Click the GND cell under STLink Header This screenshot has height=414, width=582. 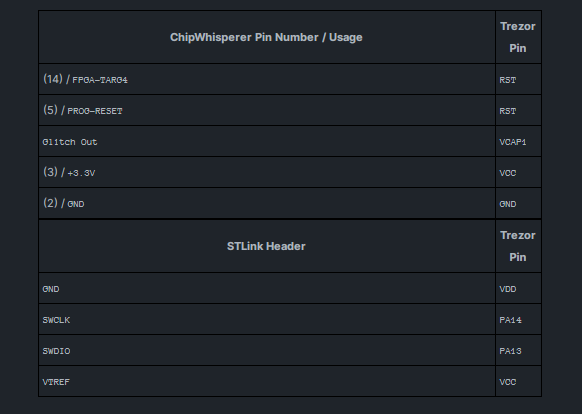pyautogui.click(x=267, y=289)
